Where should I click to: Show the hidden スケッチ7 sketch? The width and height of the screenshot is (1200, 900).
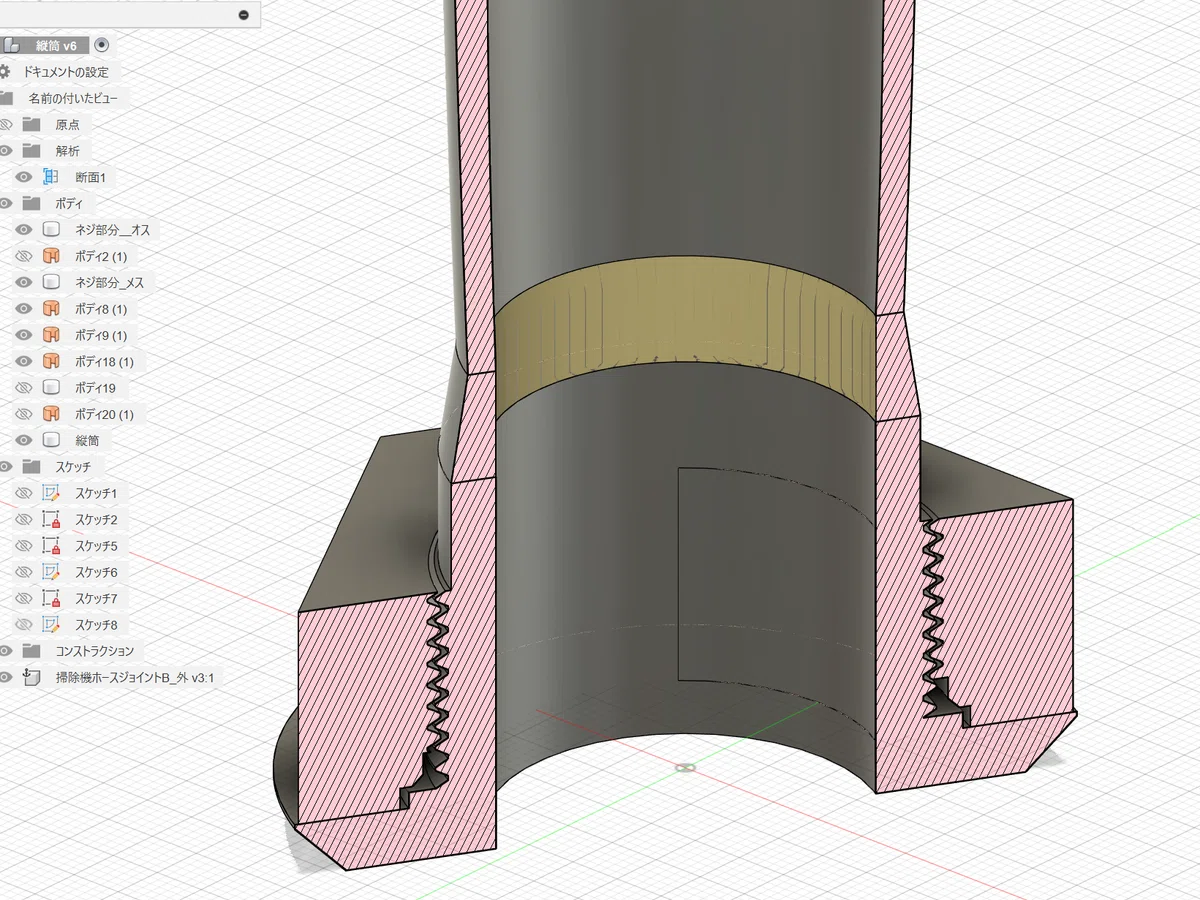tap(25, 598)
